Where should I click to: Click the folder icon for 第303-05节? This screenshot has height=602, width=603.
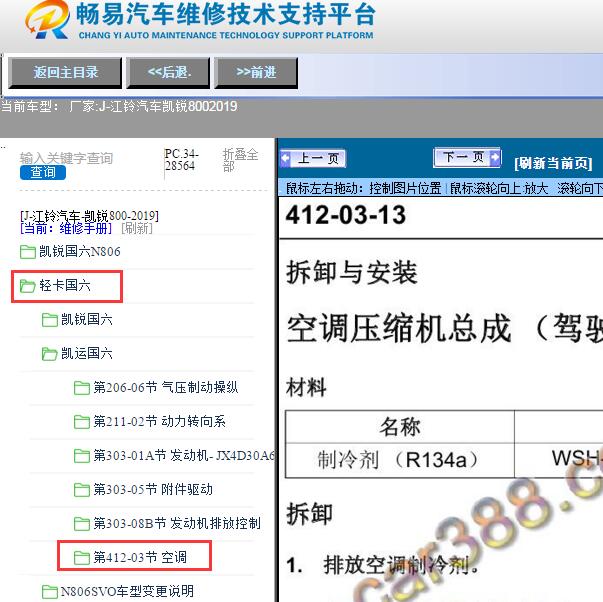point(82,490)
